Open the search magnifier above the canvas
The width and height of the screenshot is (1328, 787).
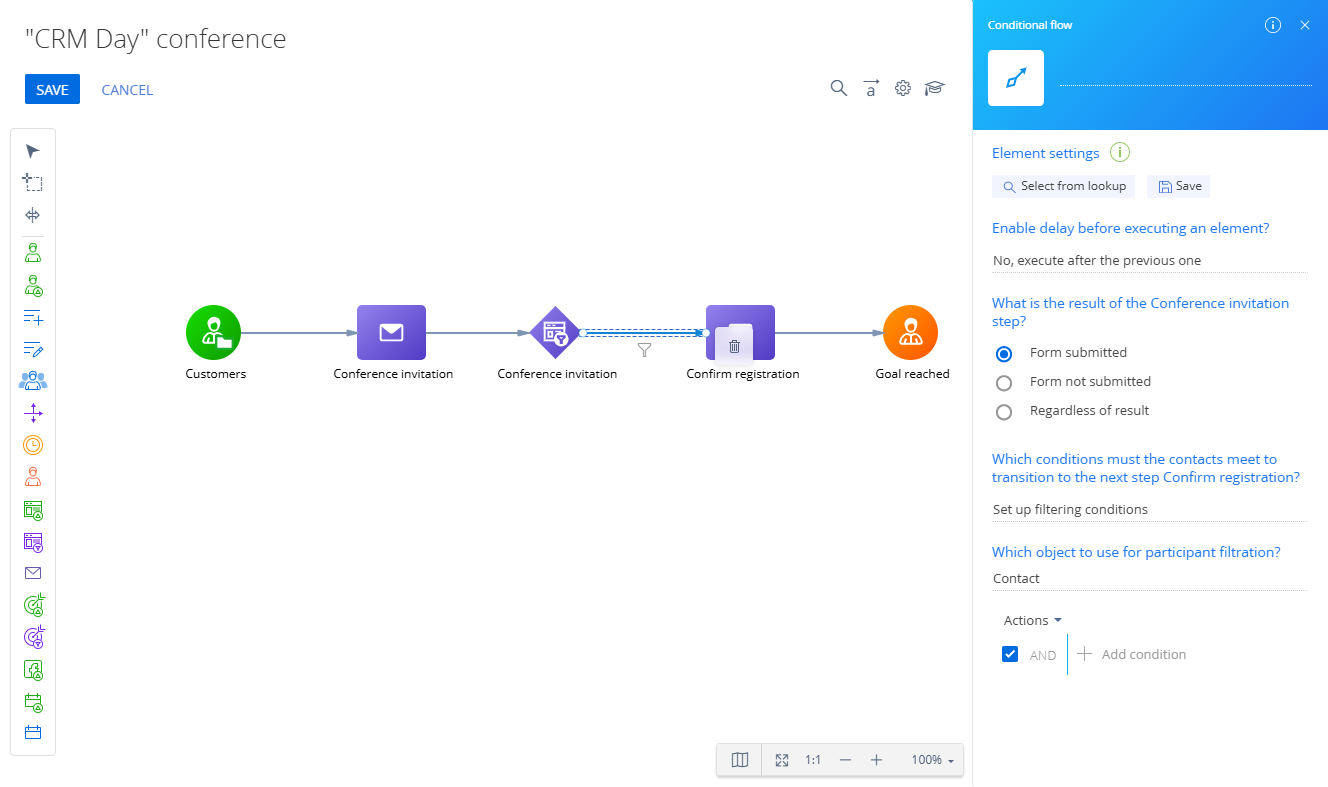click(839, 88)
